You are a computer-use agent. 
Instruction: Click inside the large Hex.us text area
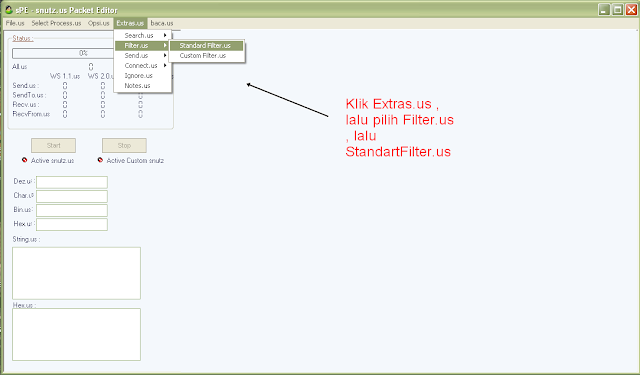point(76,335)
